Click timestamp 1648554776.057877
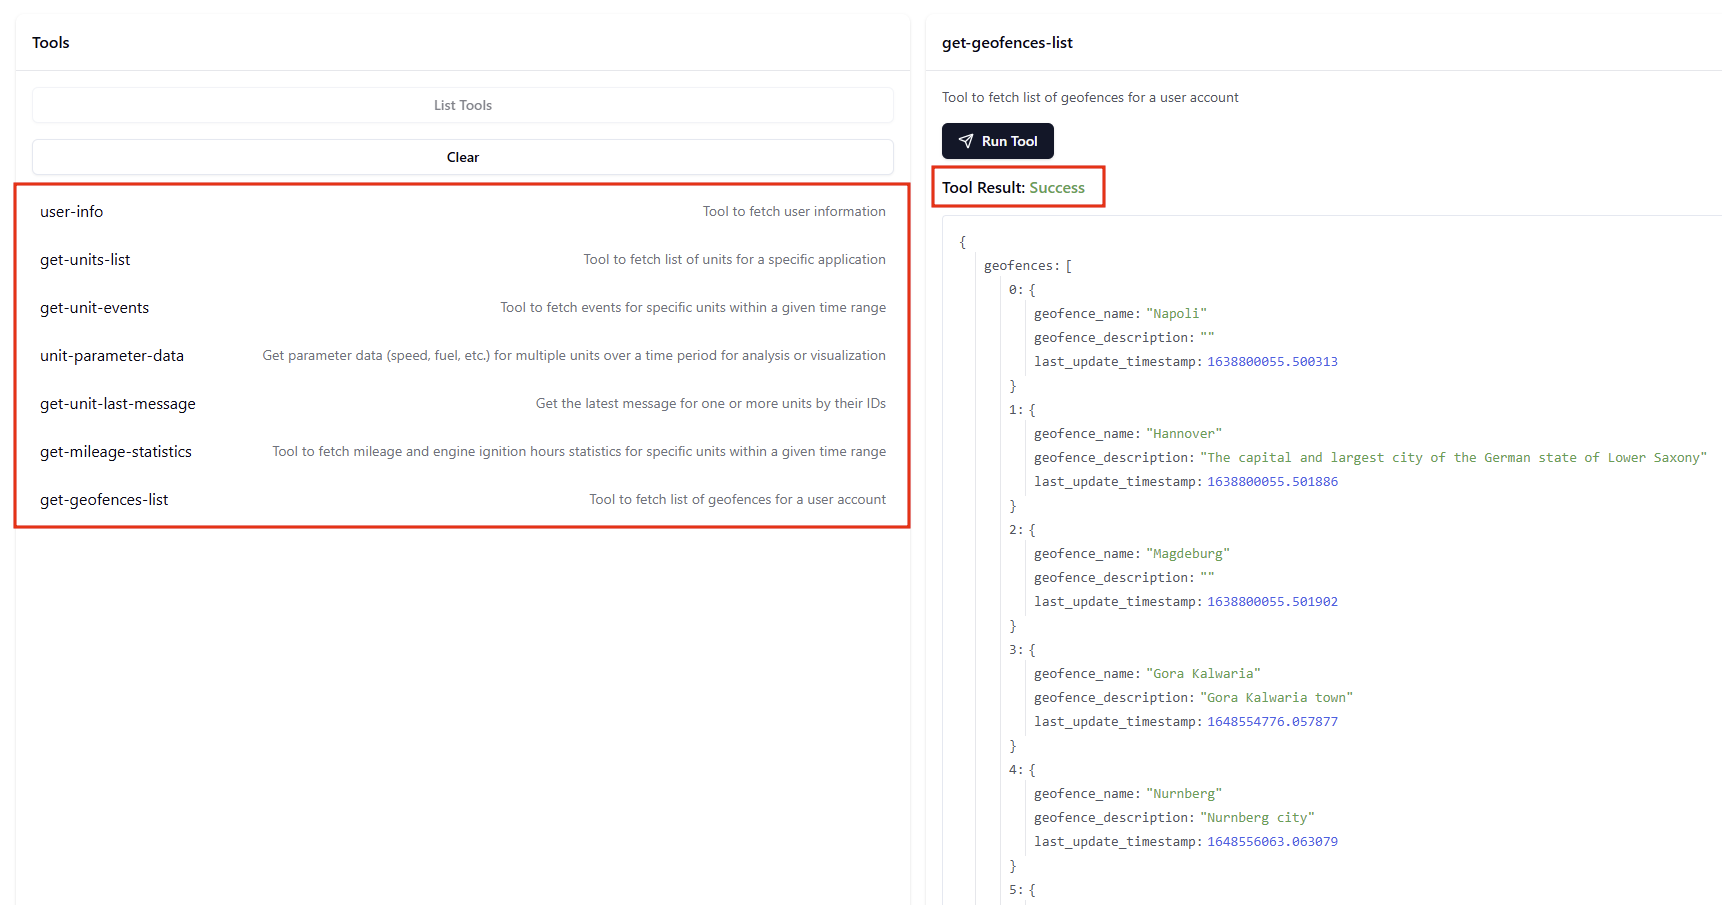Screen dimensions: 1722x905 click(1272, 722)
